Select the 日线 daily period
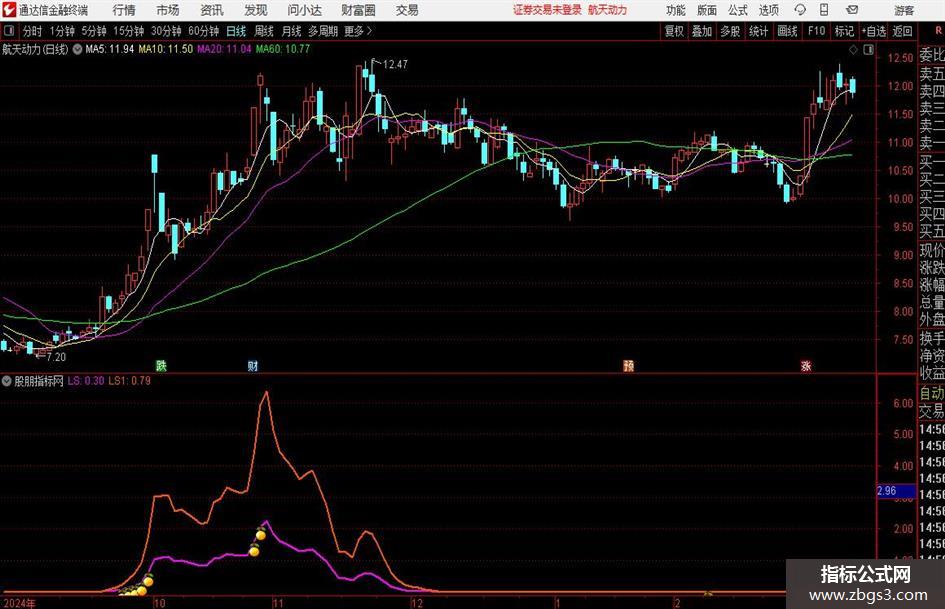 (x=236, y=31)
